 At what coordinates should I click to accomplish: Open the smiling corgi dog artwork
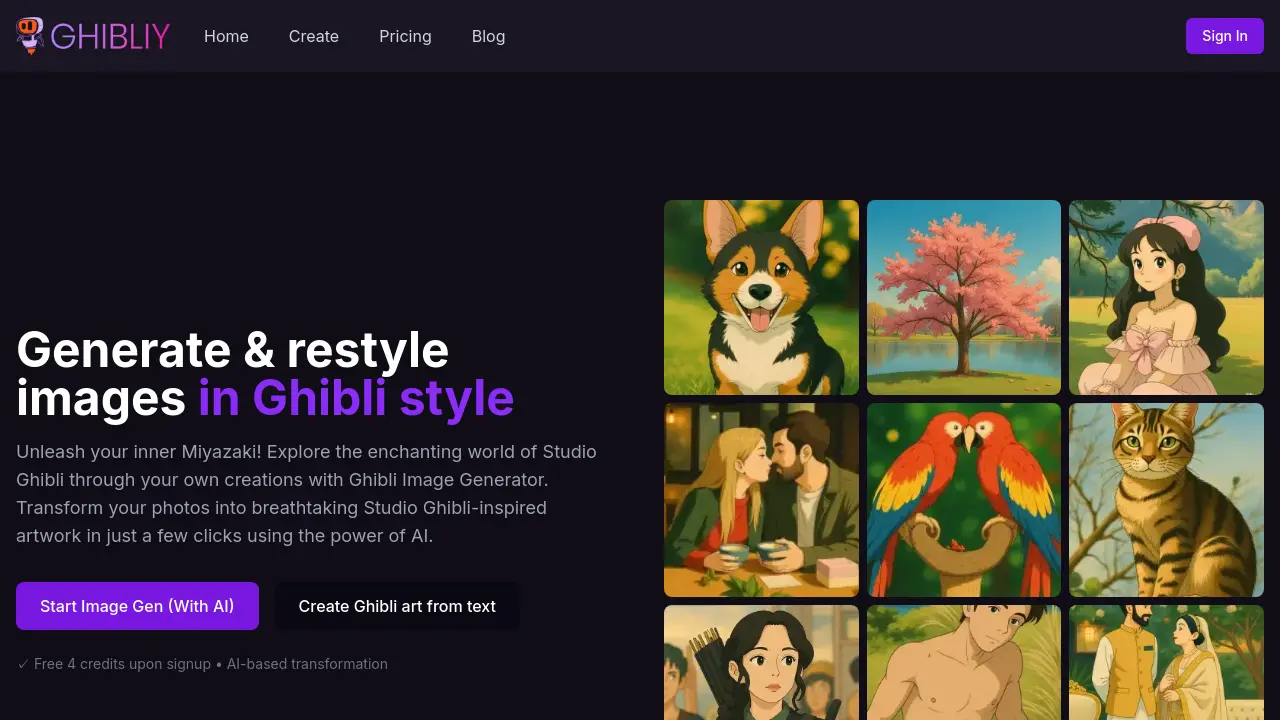pos(761,297)
